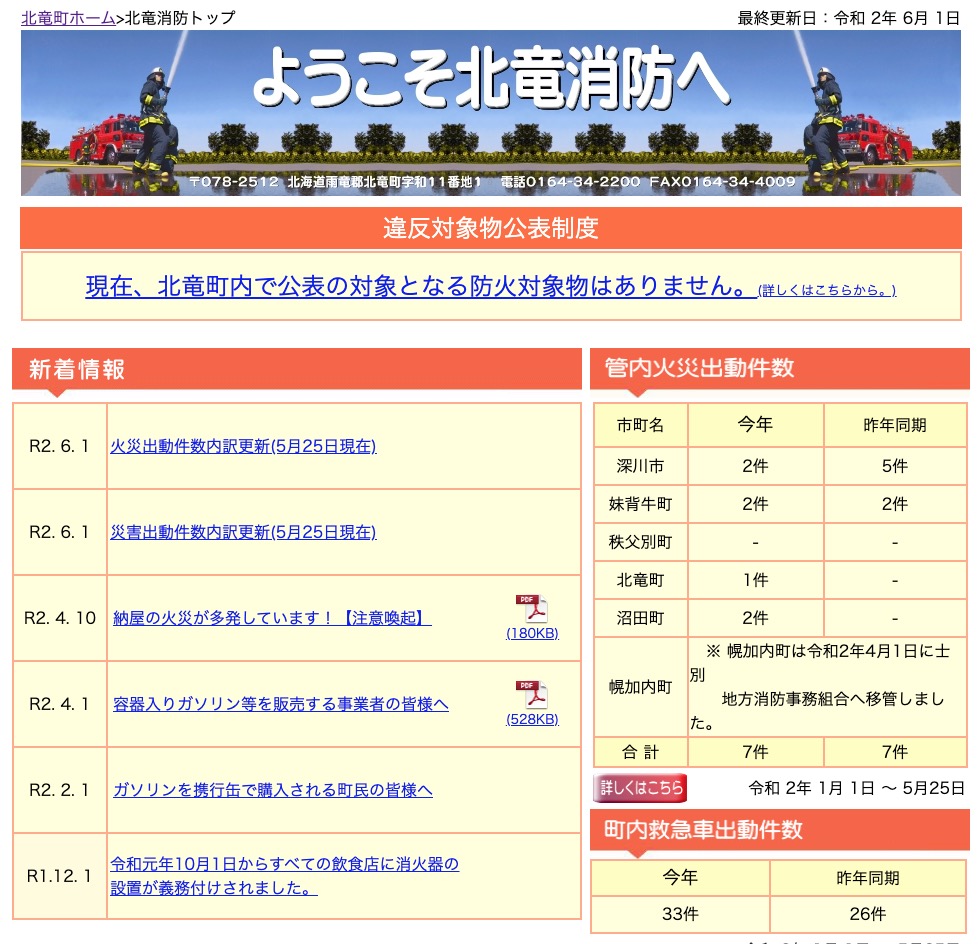Open ガソリンを携行缶で購入される町民 link
Screen dimensions: 978x944
(x=273, y=790)
